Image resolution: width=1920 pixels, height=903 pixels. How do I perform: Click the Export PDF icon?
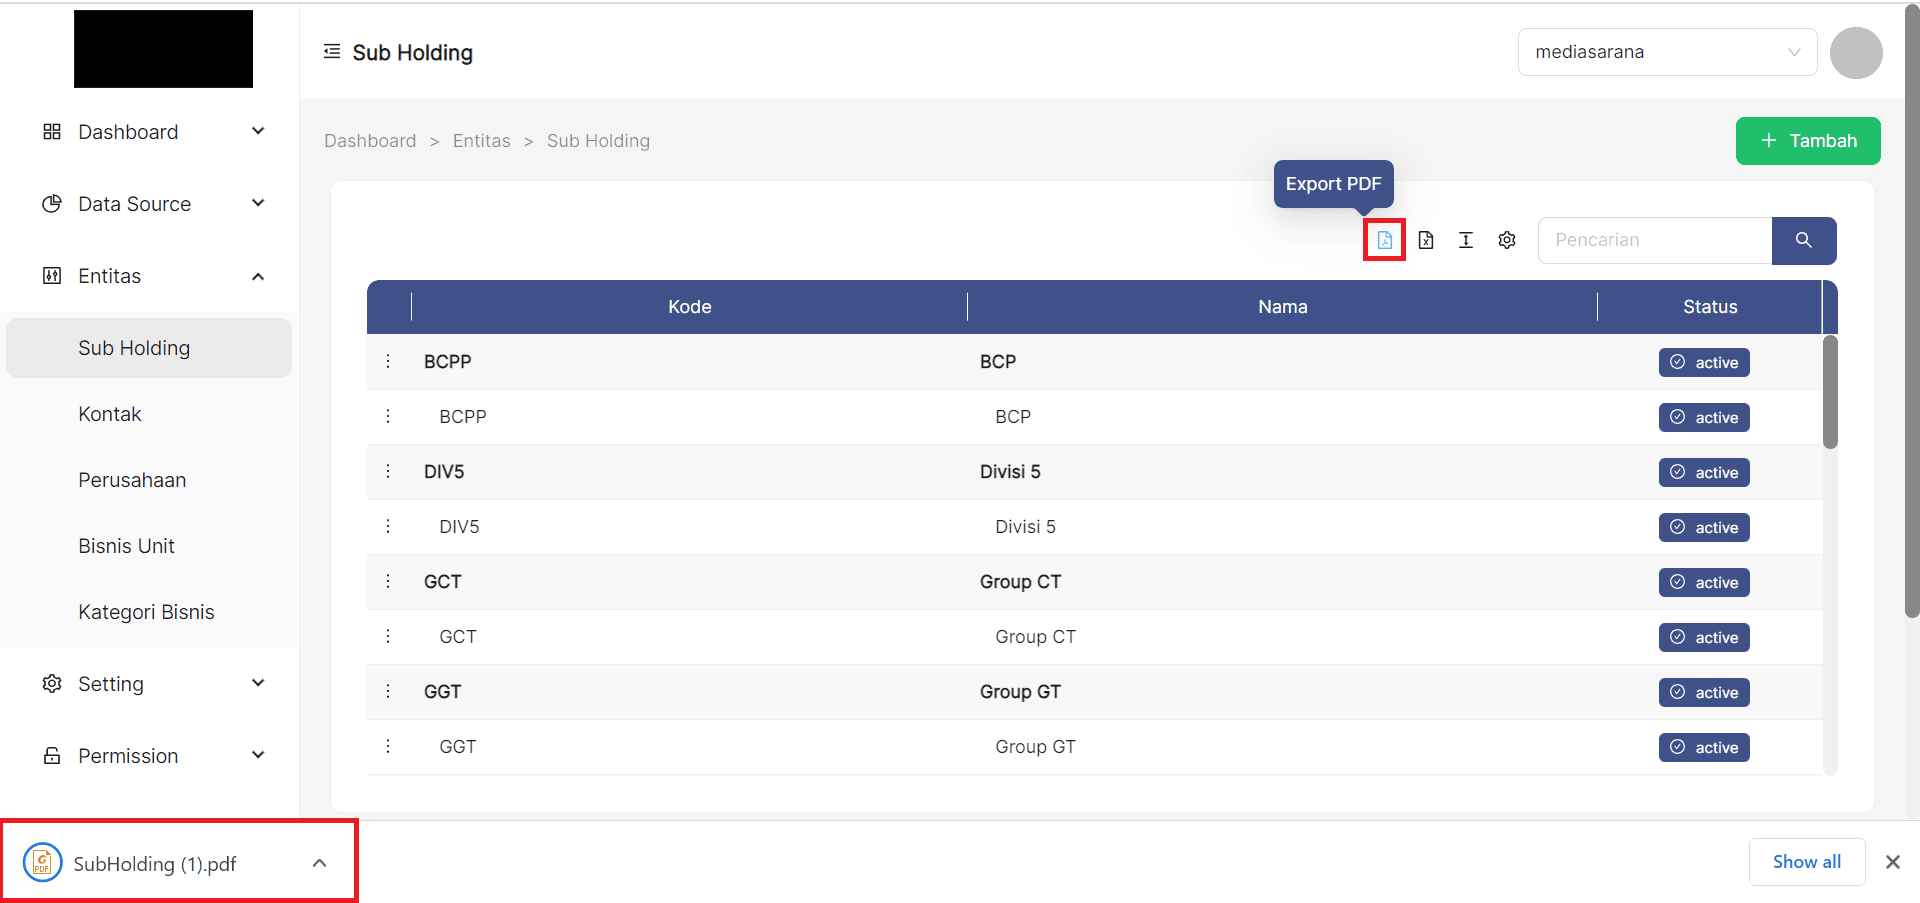pos(1384,240)
